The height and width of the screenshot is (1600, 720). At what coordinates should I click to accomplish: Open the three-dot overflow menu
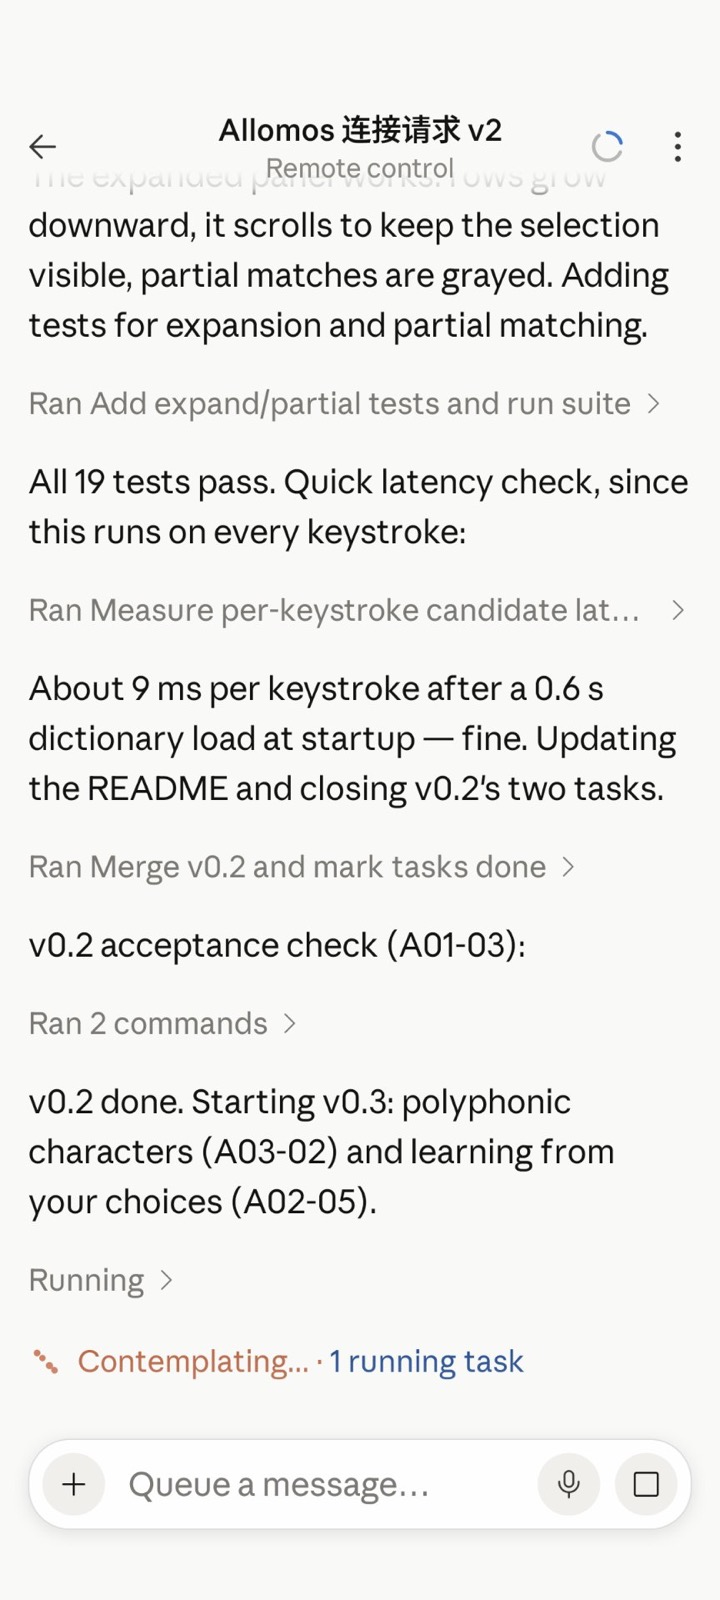[x=678, y=147]
